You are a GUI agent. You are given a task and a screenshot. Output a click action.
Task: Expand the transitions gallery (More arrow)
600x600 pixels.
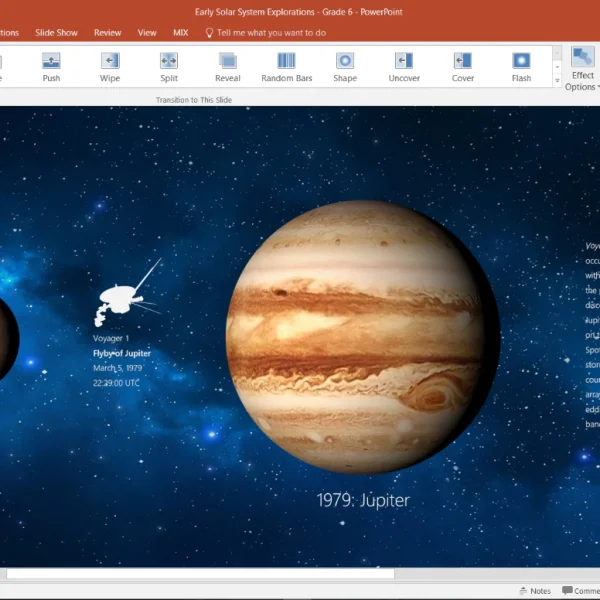[557, 80]
